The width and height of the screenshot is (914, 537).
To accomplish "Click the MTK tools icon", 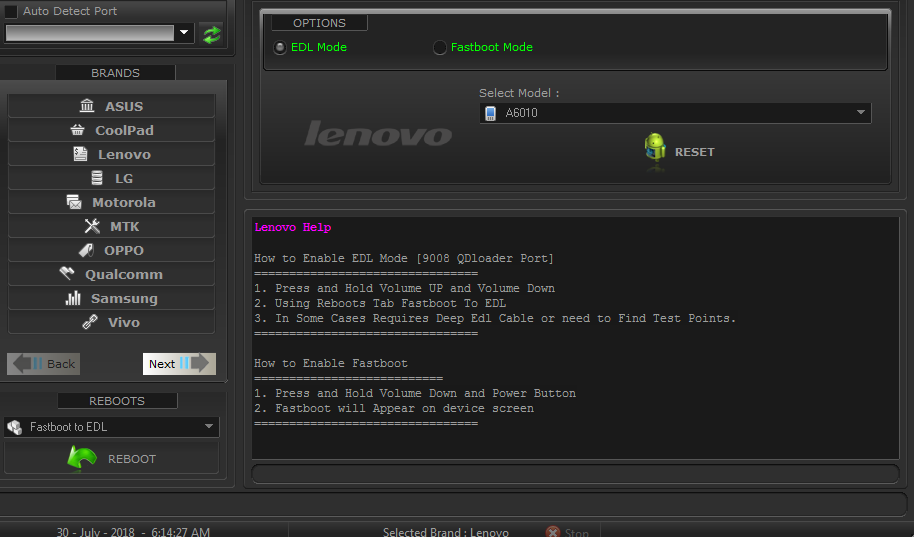I will [x=92, y=226].
